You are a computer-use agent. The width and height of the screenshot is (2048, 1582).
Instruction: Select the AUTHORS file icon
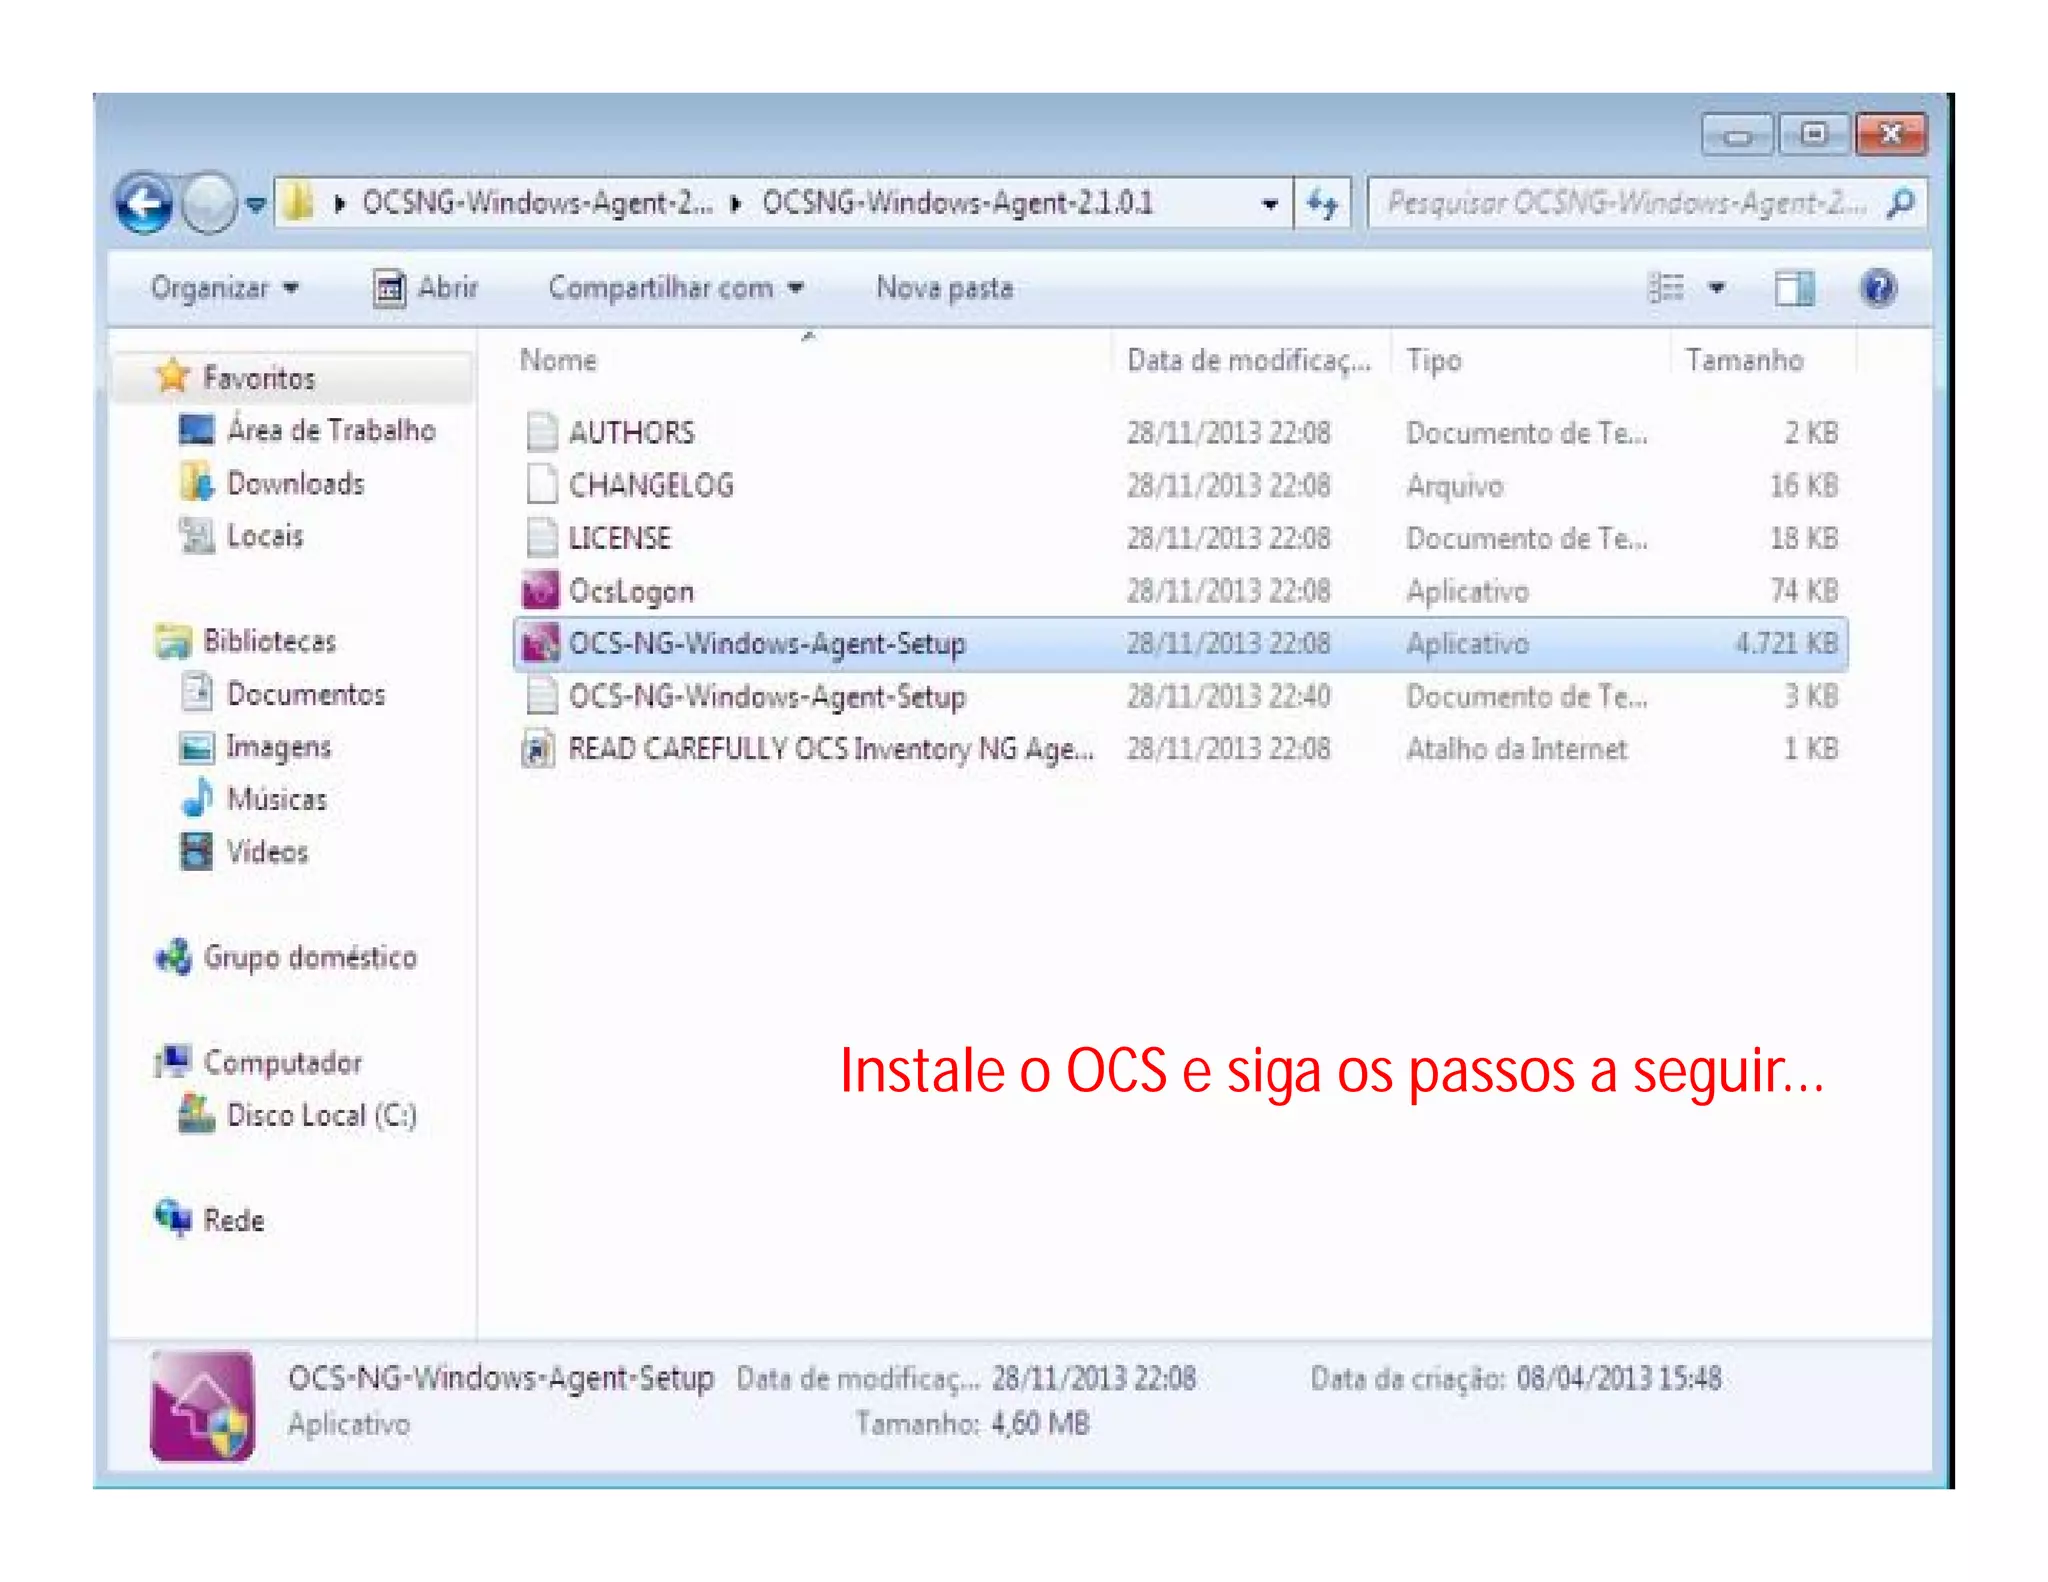tap(541, 432)
